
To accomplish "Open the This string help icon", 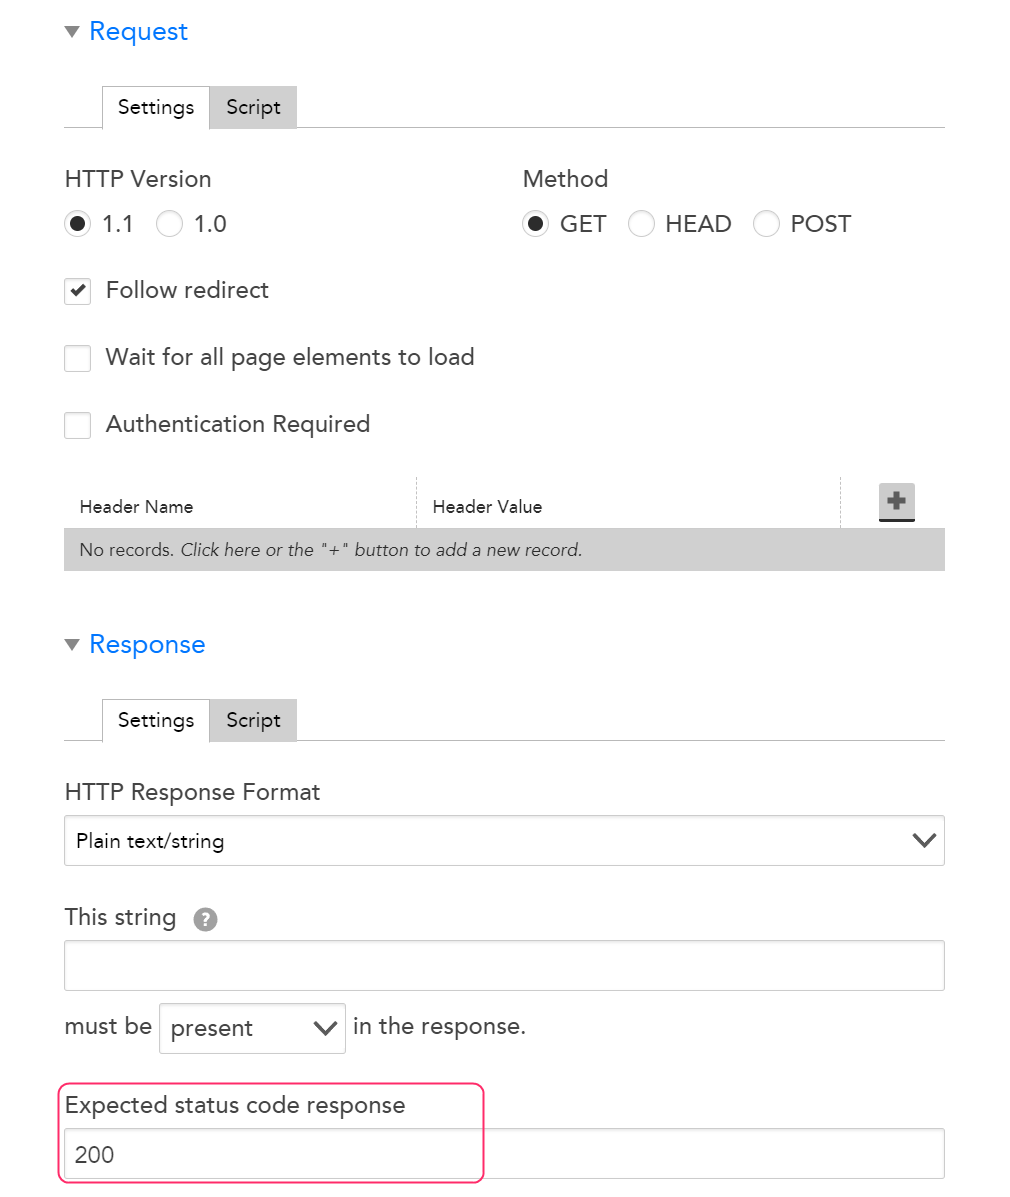I will pyautogui.click(x=205, y=919).
